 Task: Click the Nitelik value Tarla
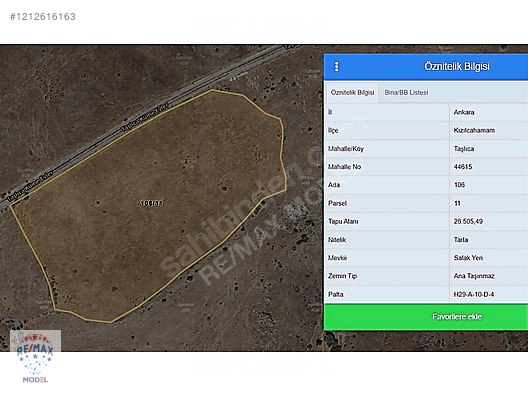click(461, 239)
